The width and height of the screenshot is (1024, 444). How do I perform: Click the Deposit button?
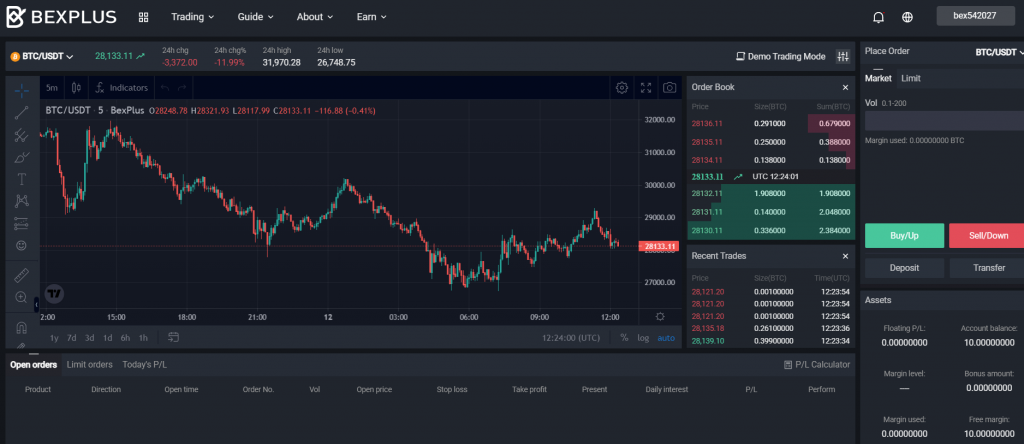904,268
